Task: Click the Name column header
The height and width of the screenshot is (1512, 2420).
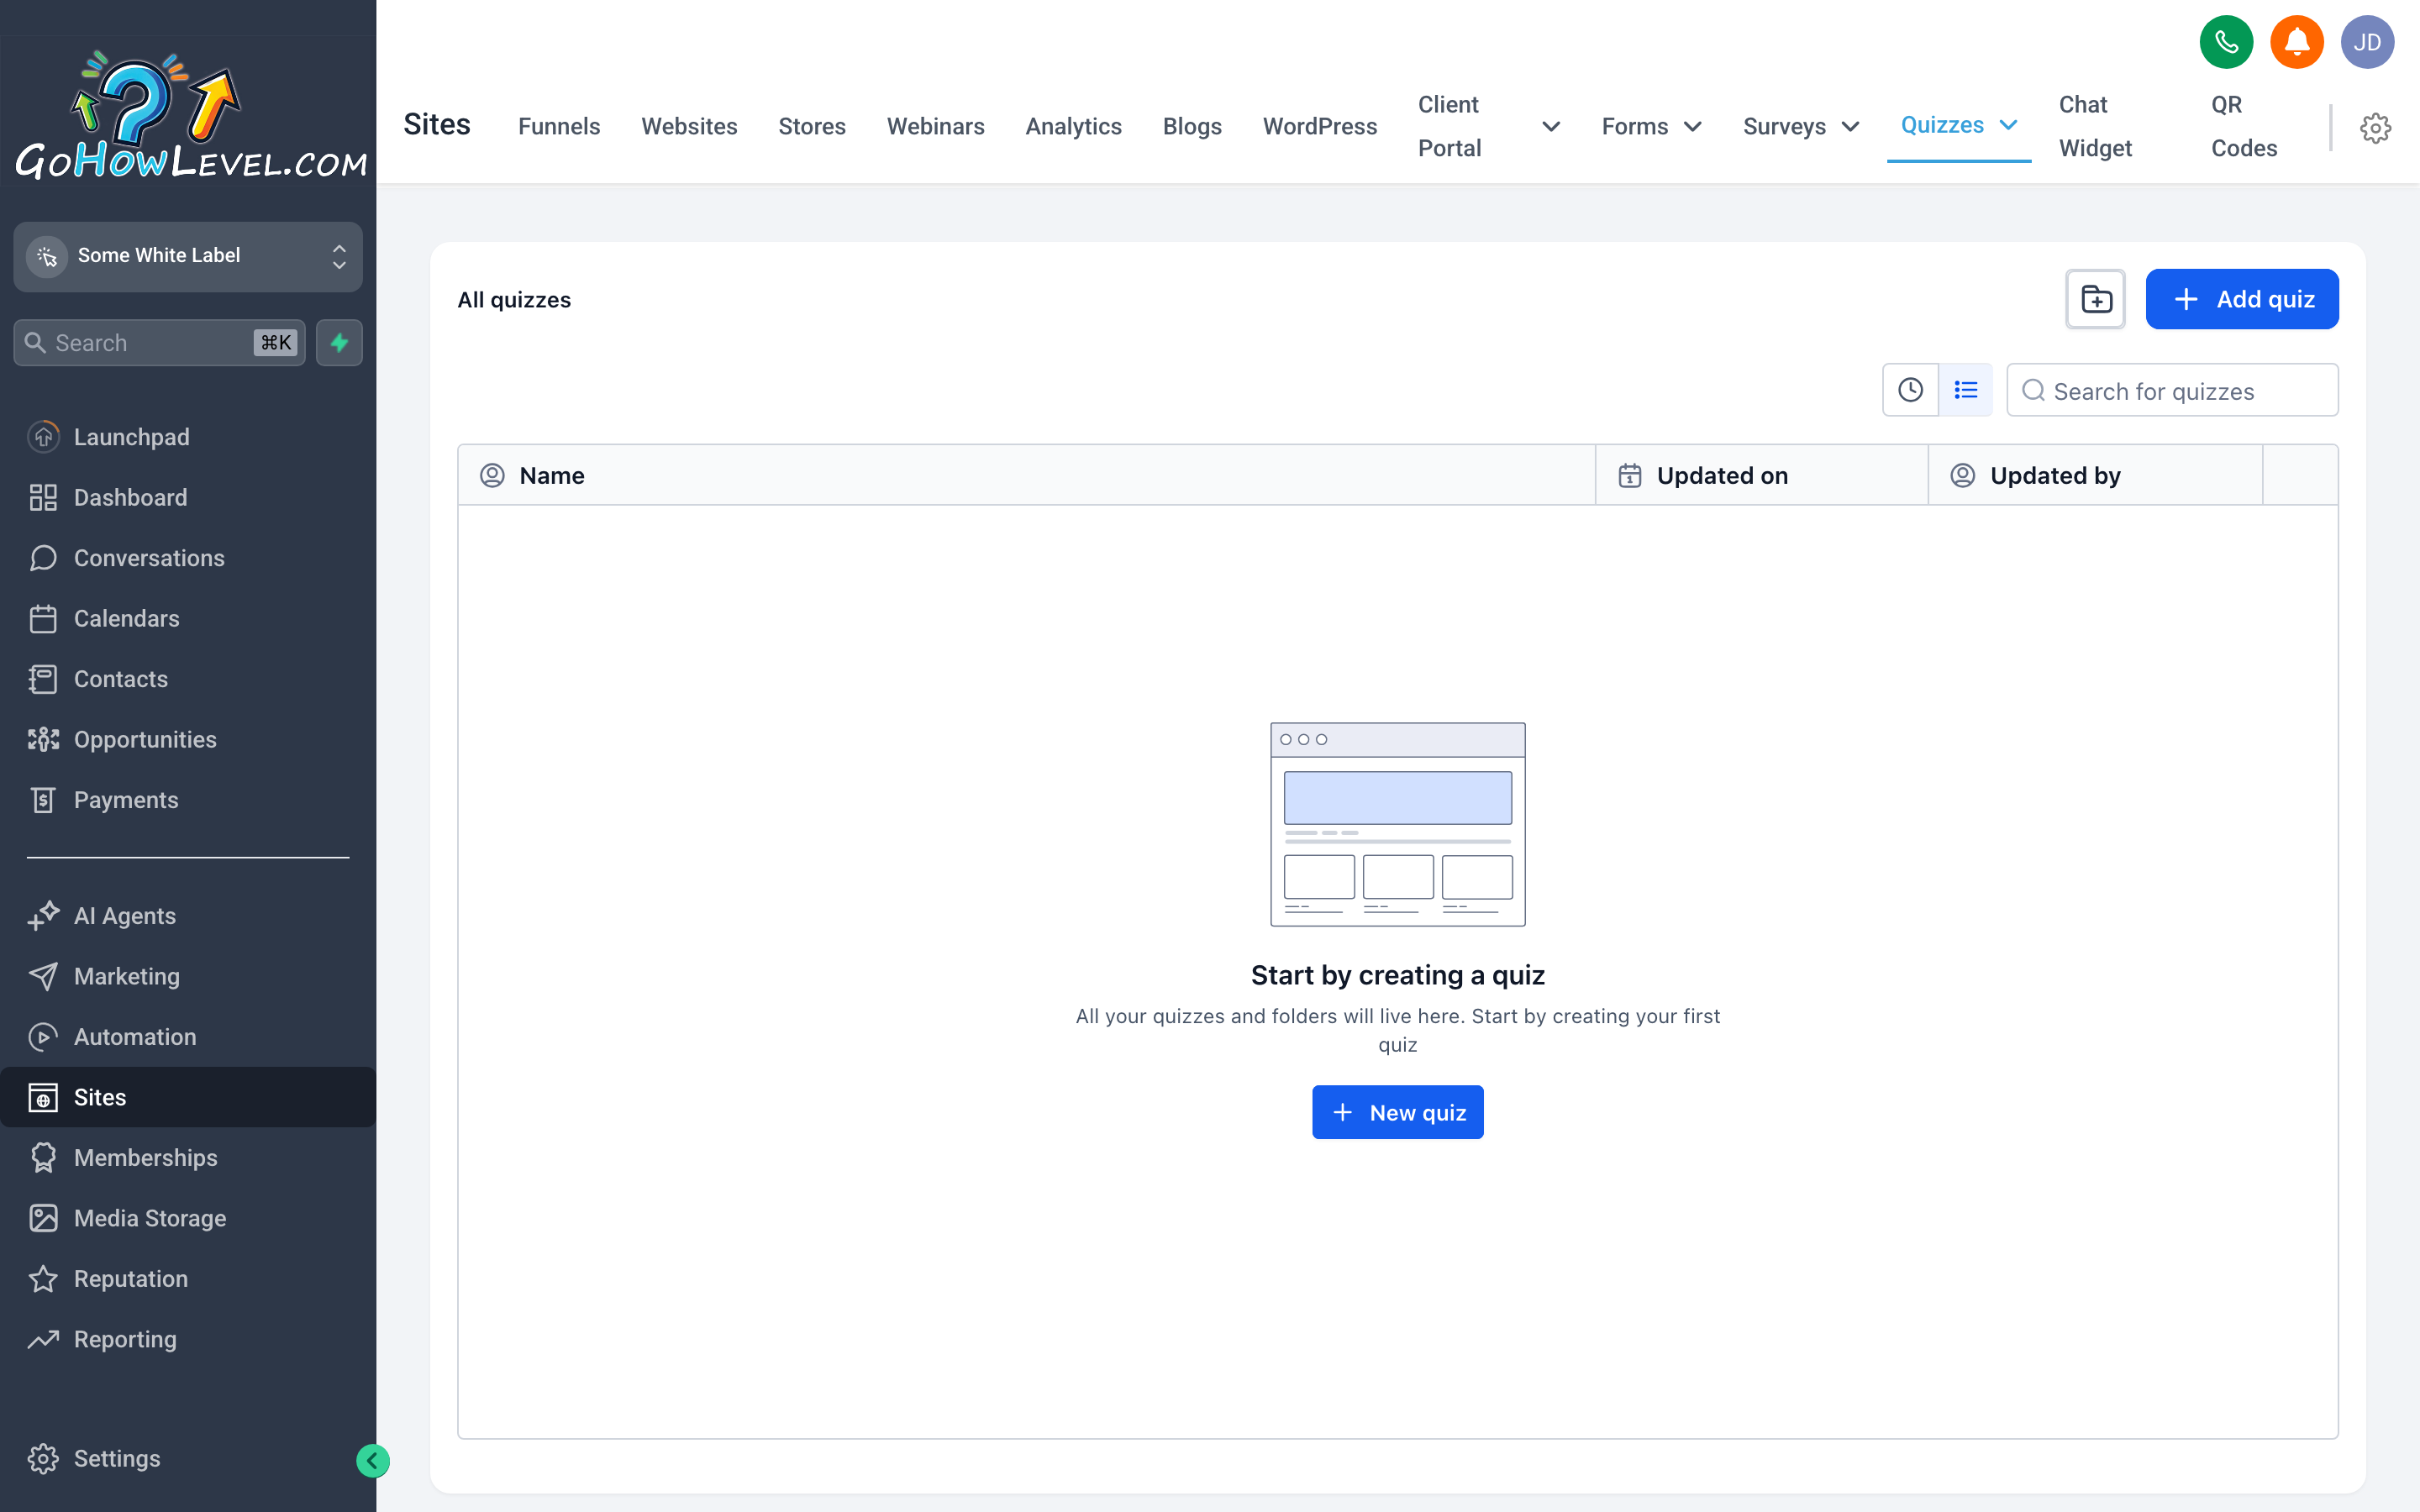Action: [x=1026, y=475]
